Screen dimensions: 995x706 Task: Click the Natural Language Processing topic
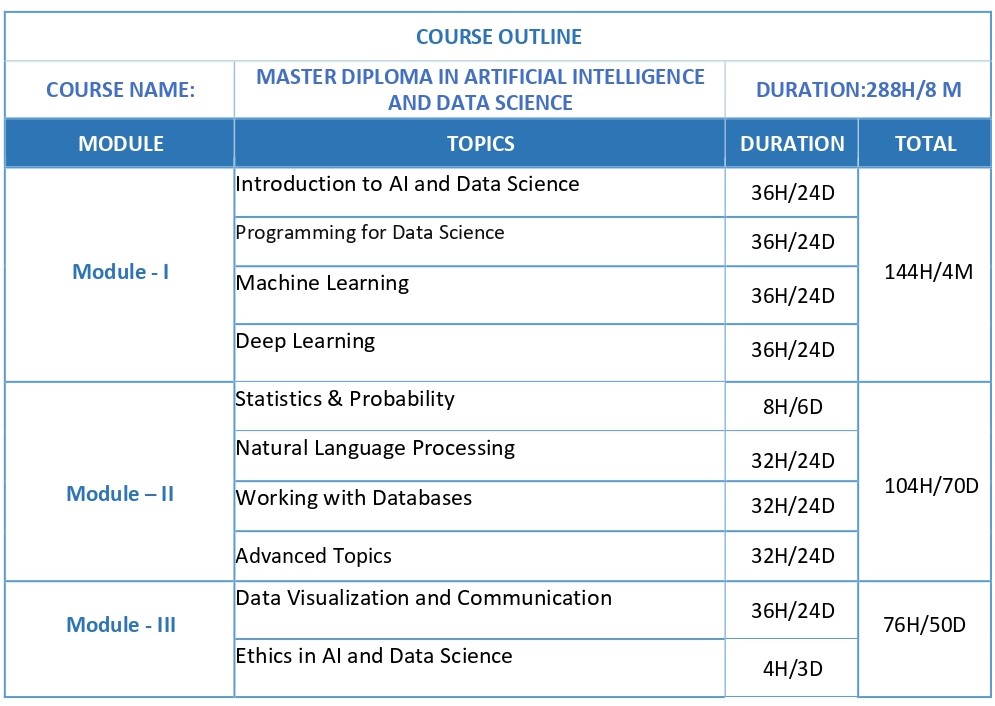pyautogui.click(x=375, y=448)
